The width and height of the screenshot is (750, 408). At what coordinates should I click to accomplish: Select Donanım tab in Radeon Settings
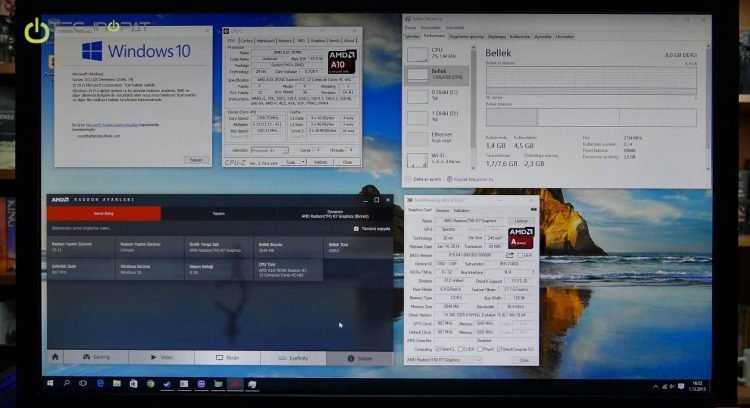tap(335, 213)
